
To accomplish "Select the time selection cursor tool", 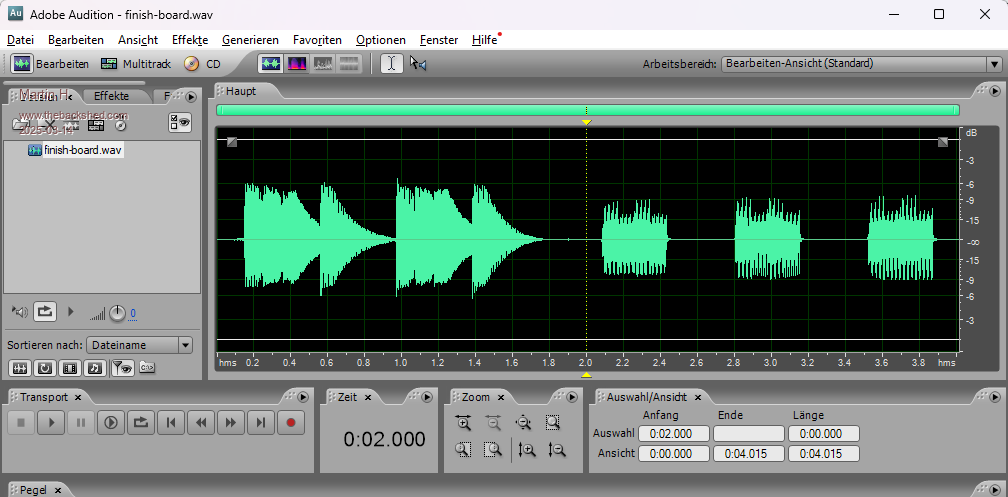I will pyautogui.click(x=391, y=63).
